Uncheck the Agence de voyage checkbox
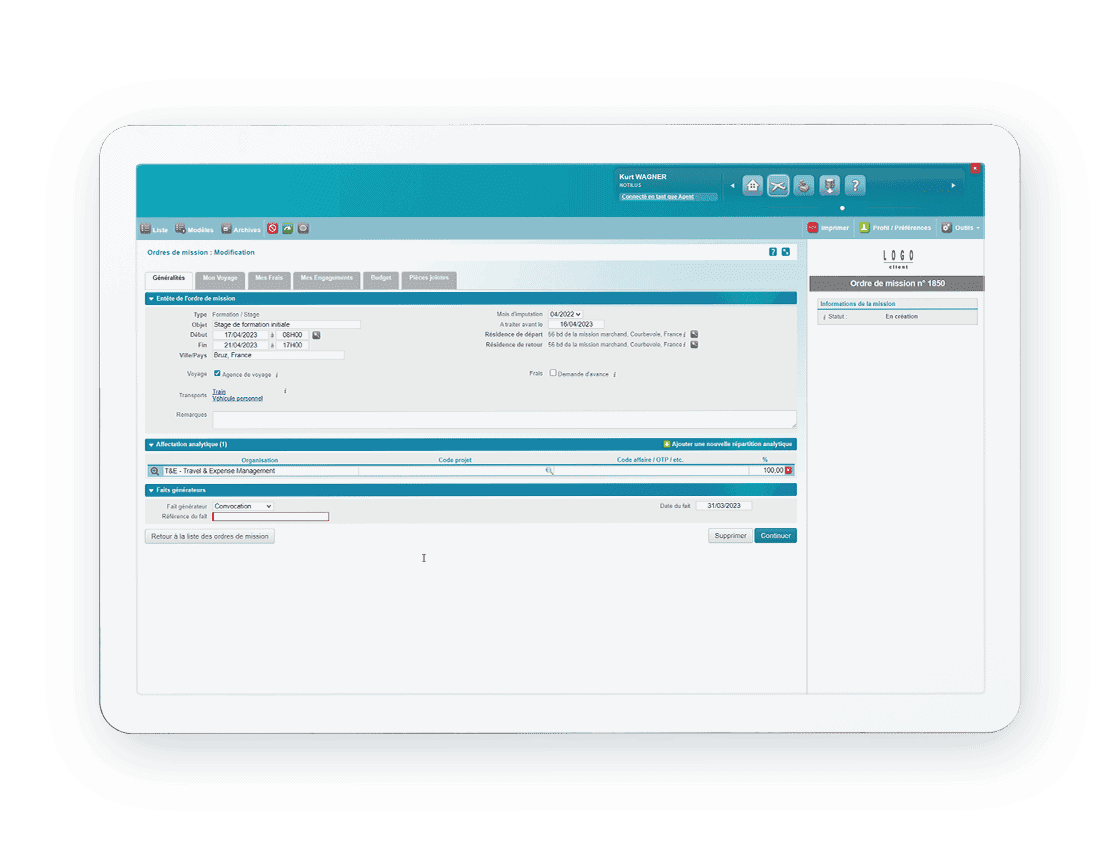Image resolution: width=1120 pixels, height=849 pixels. [x=217, y=373]
